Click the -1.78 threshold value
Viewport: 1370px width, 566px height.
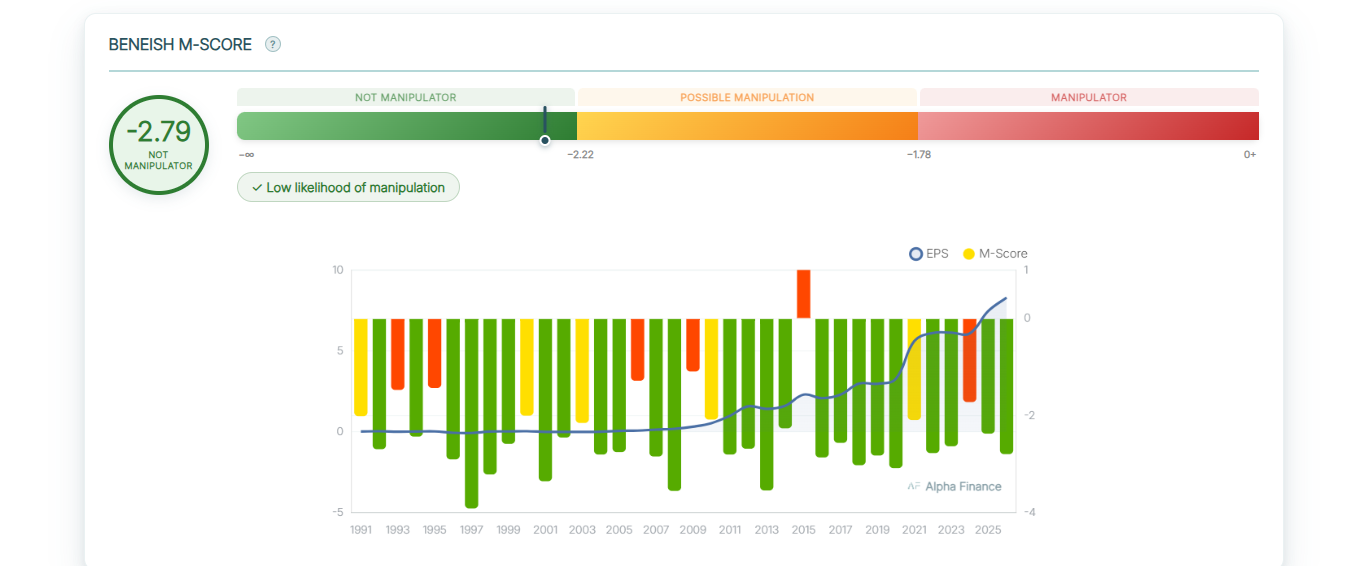[x=919, y=155]
